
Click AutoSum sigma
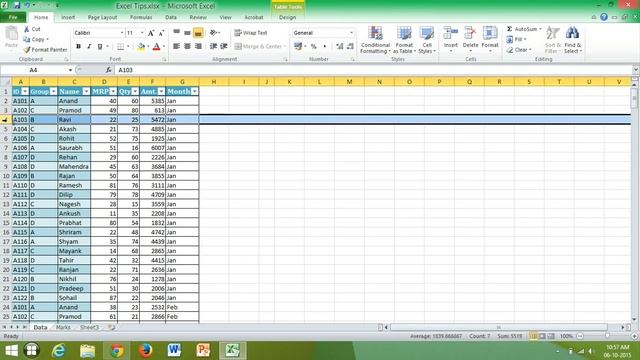509,29
